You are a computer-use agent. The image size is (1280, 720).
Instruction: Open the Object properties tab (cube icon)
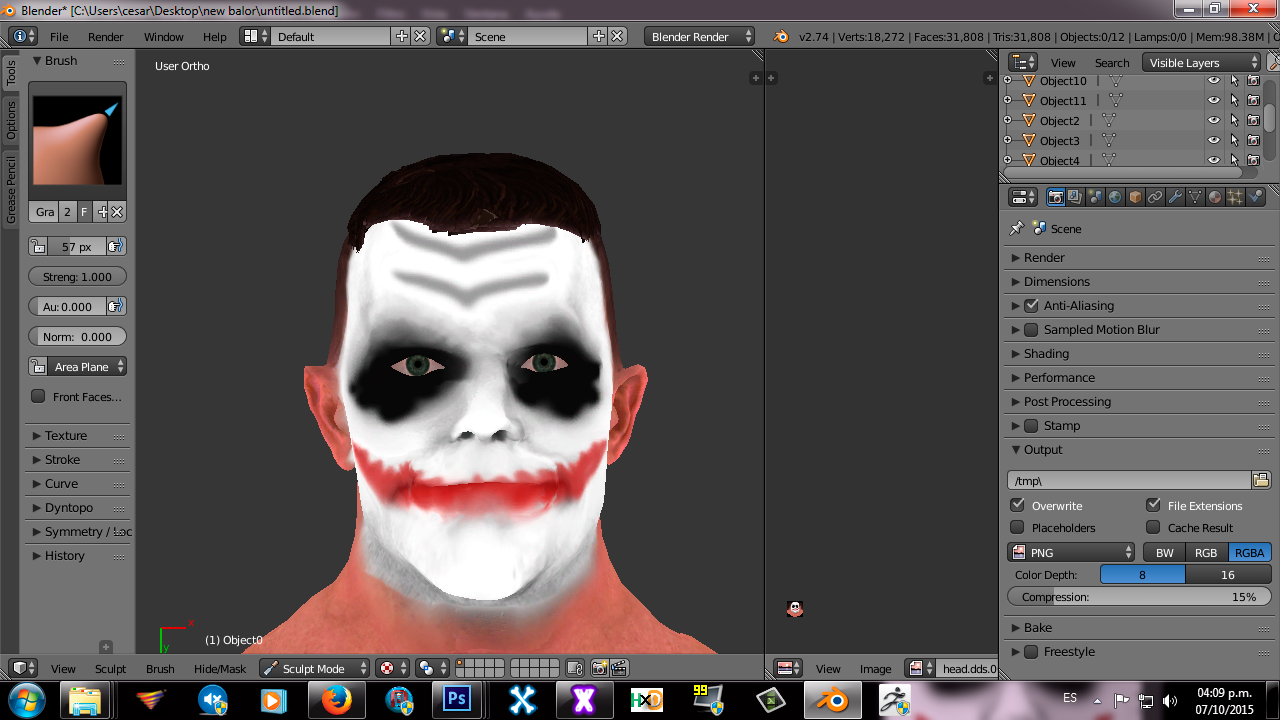pyautogui.click(x=1135, y=197)
